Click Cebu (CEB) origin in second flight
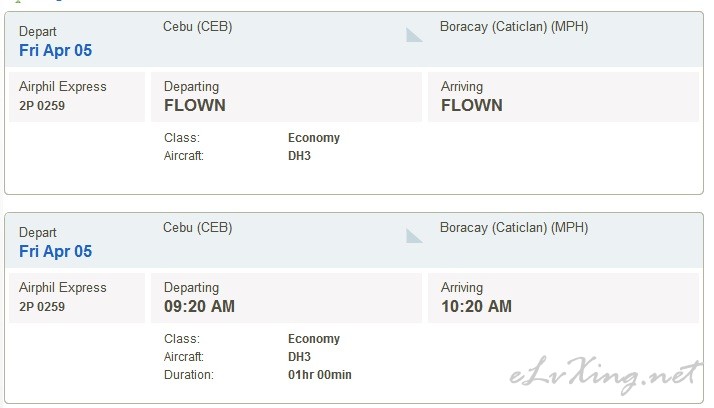Viewport: 714px width, 408px height. click(x=198, y=227)
